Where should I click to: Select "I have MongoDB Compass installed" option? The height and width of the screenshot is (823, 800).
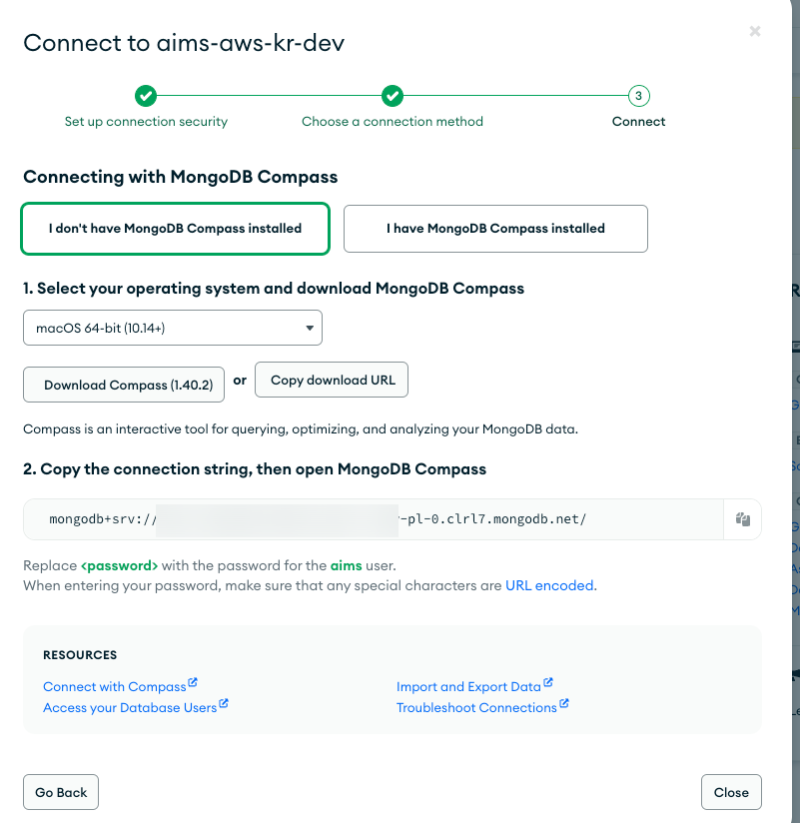(x=495, y=229)
